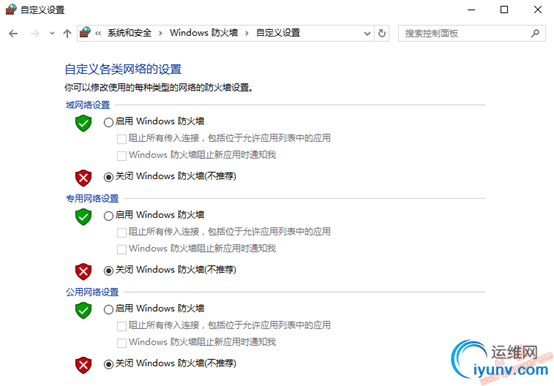Close the 自定义设置 window
The image size is (554, 386).
538,10
